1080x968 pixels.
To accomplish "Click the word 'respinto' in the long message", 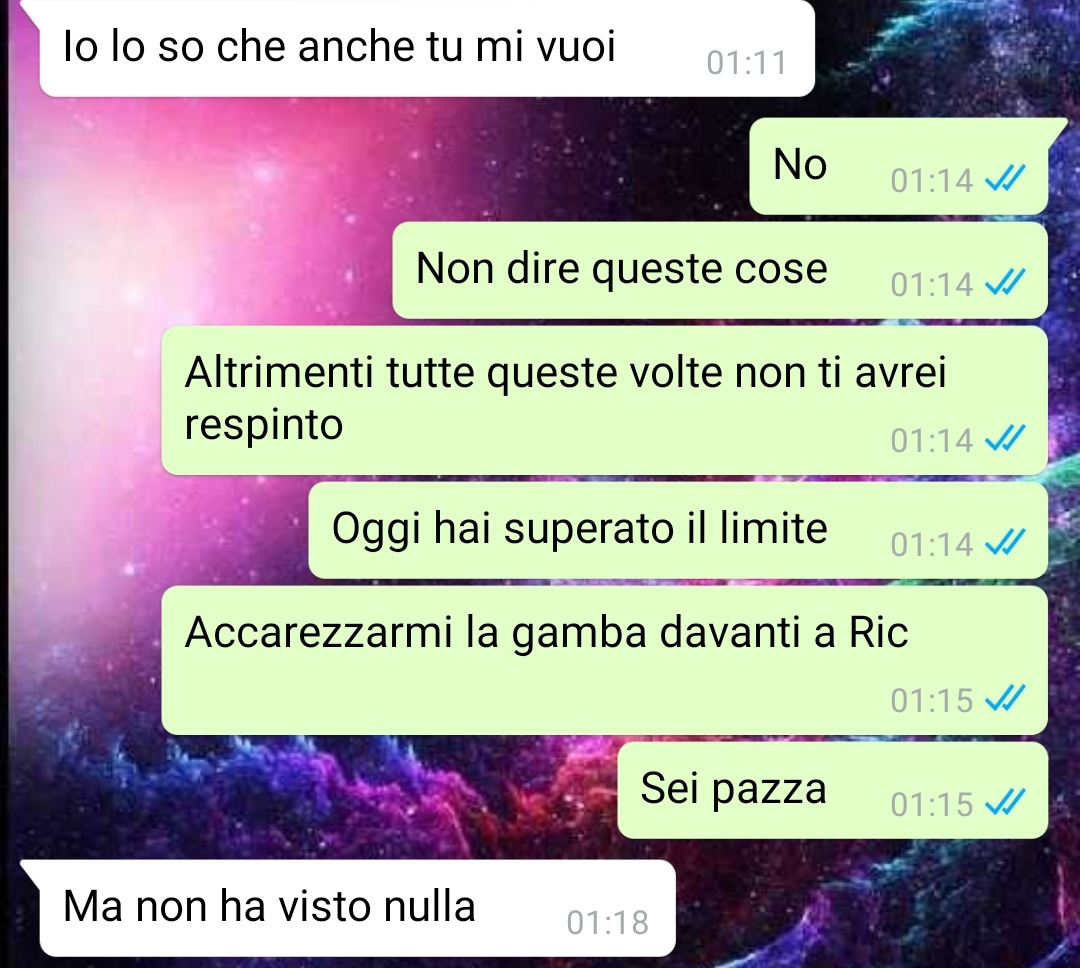I will pyautogui.click(x=264, y=426).
